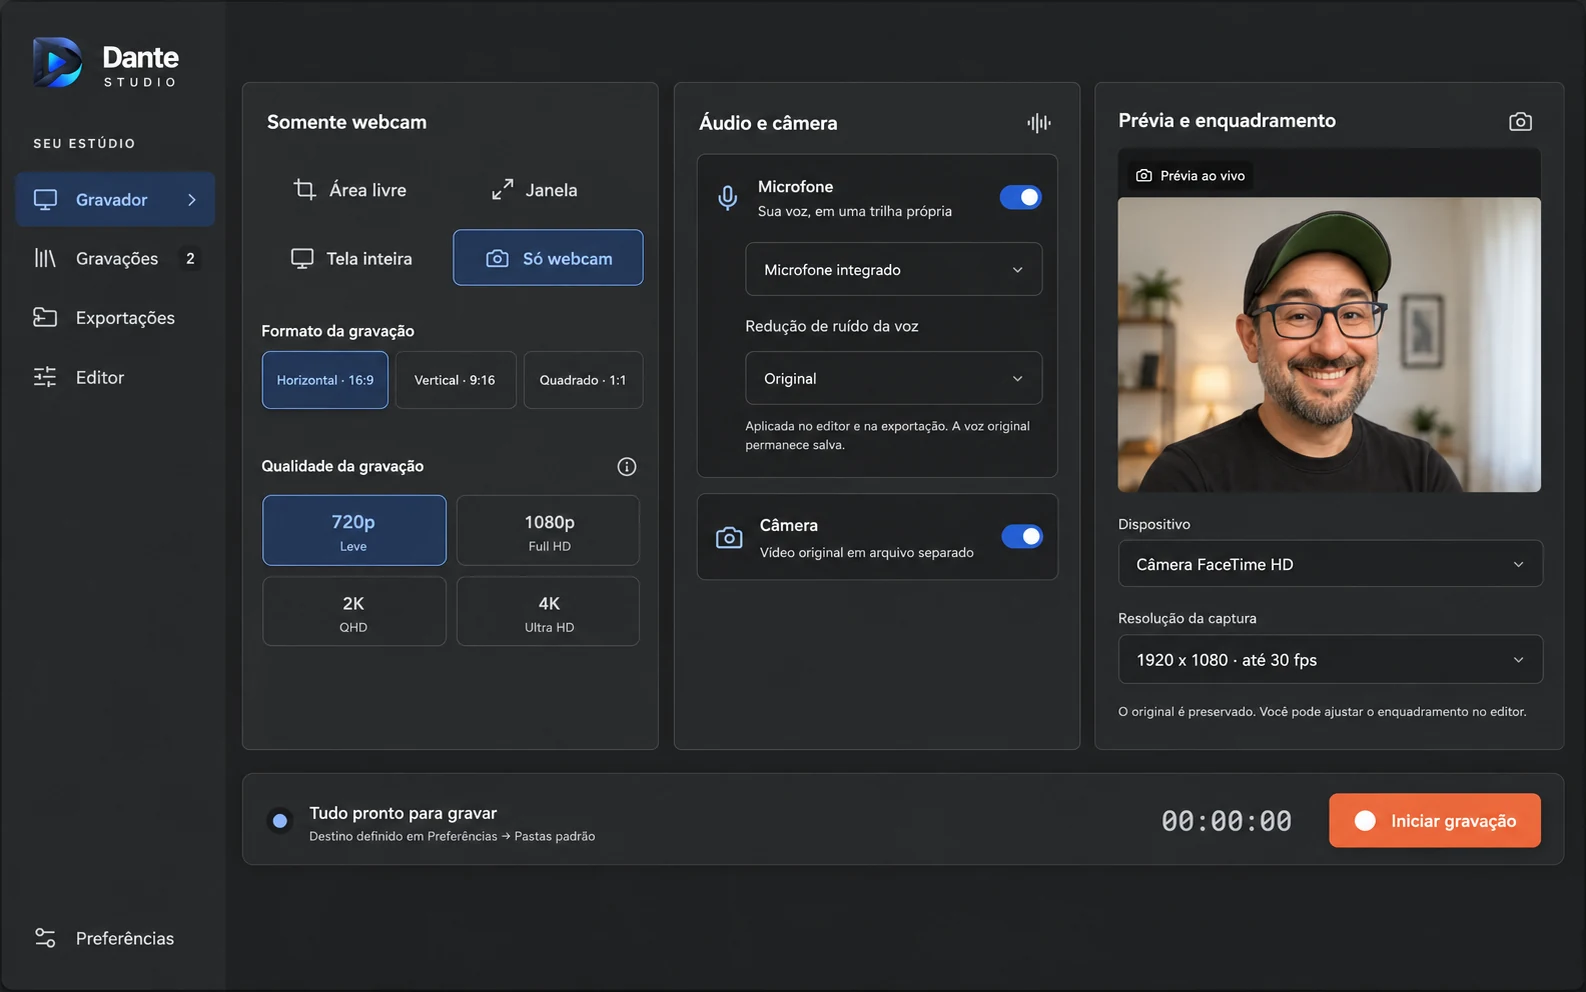
Task: Choose the Vertical 9:16 format
Action: coord(455,380)
